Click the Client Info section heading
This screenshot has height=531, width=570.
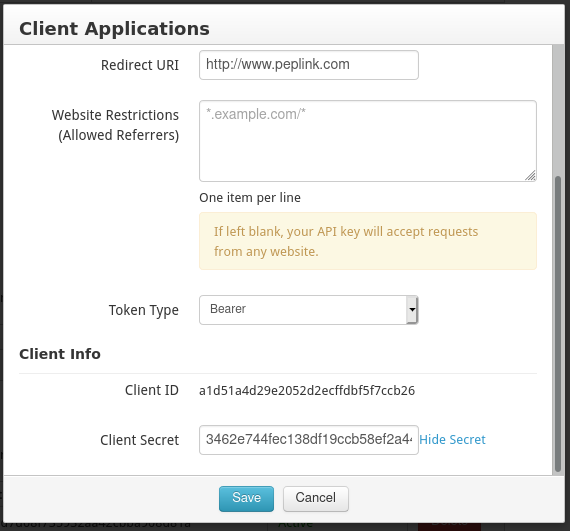click(60, 354)
